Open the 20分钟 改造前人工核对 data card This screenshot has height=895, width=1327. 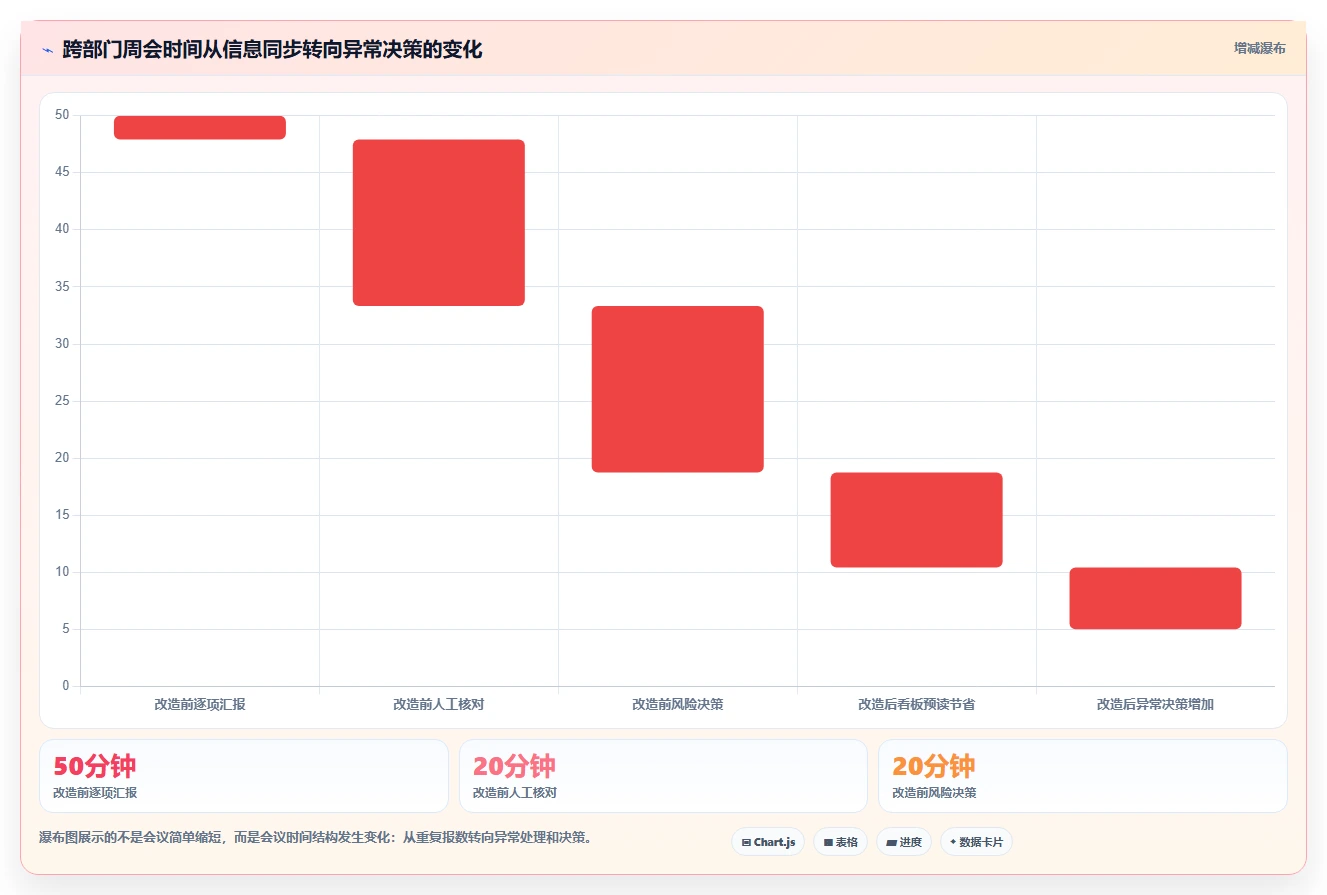point(663,776)
